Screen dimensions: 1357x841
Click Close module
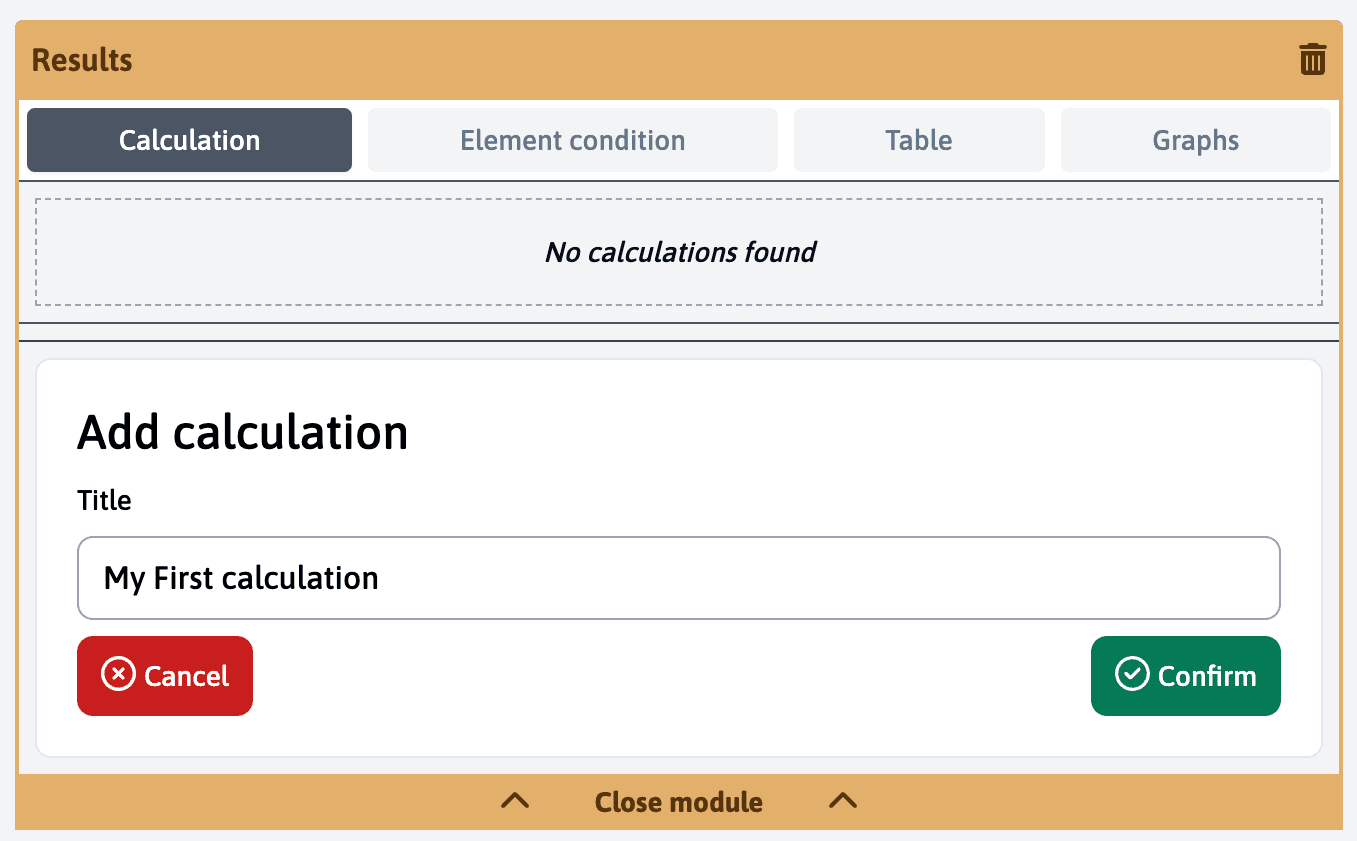[679, 801]
